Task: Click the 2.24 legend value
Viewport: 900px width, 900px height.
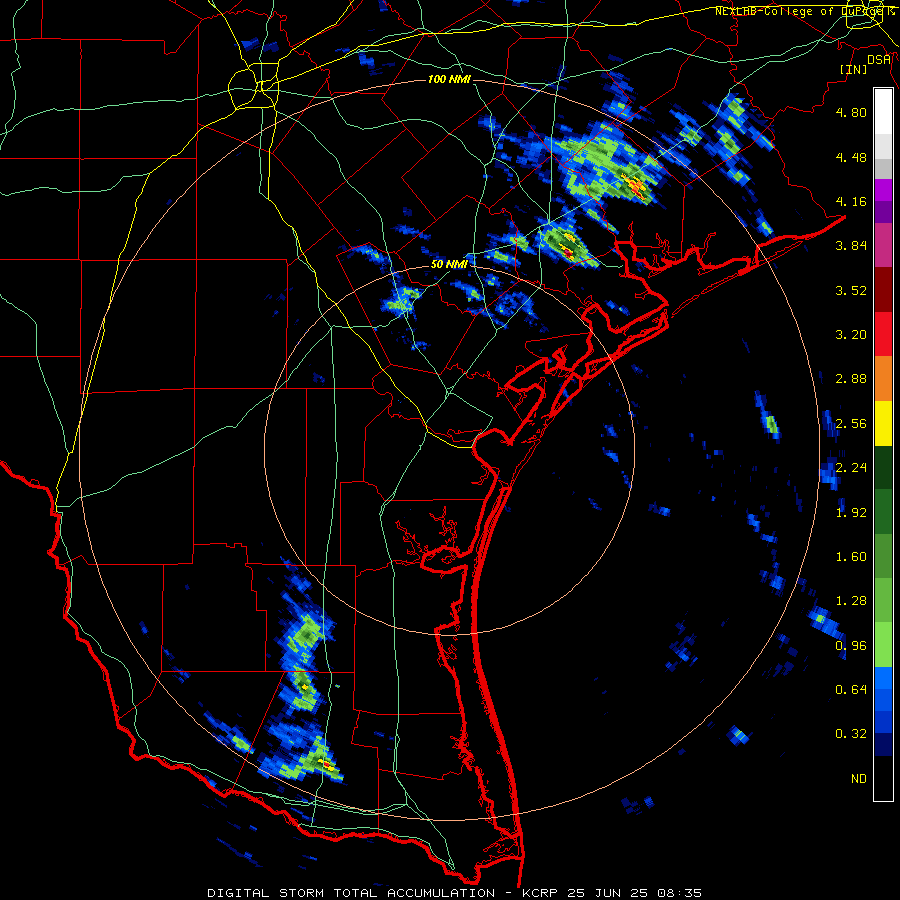Action: point(851,468)
